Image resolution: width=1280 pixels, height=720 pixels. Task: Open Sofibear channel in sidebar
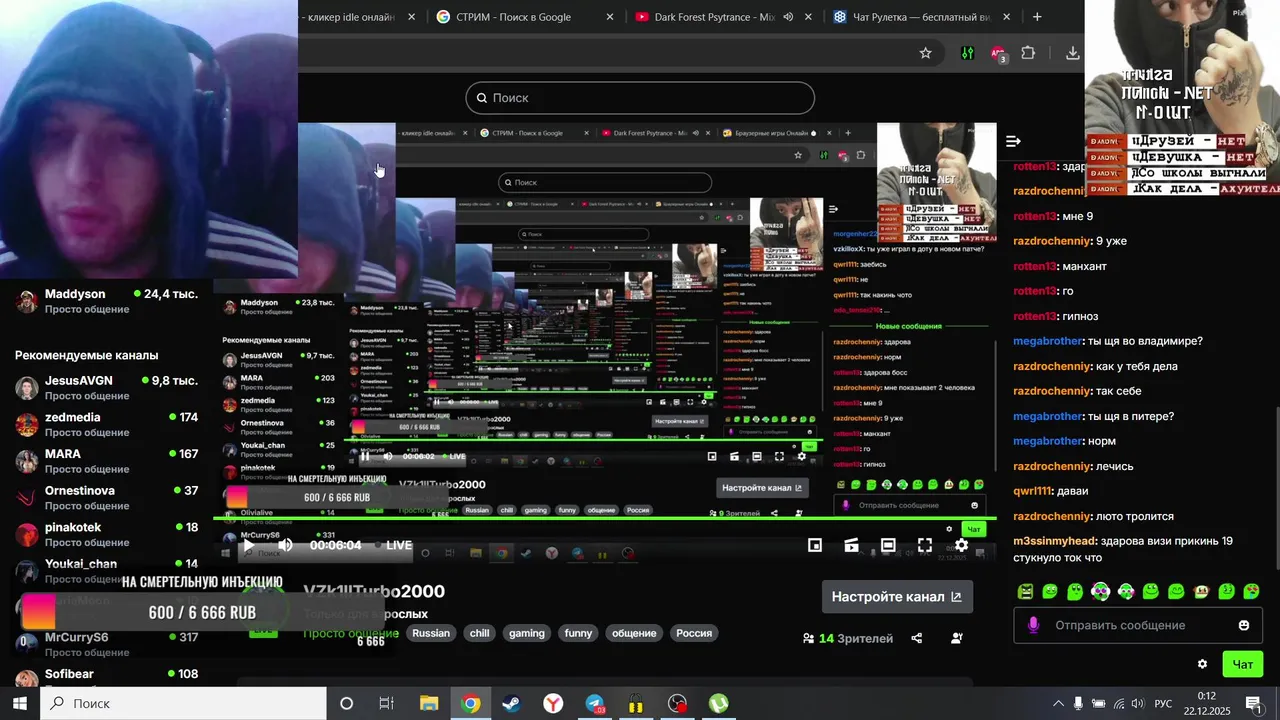coord(106,676)
